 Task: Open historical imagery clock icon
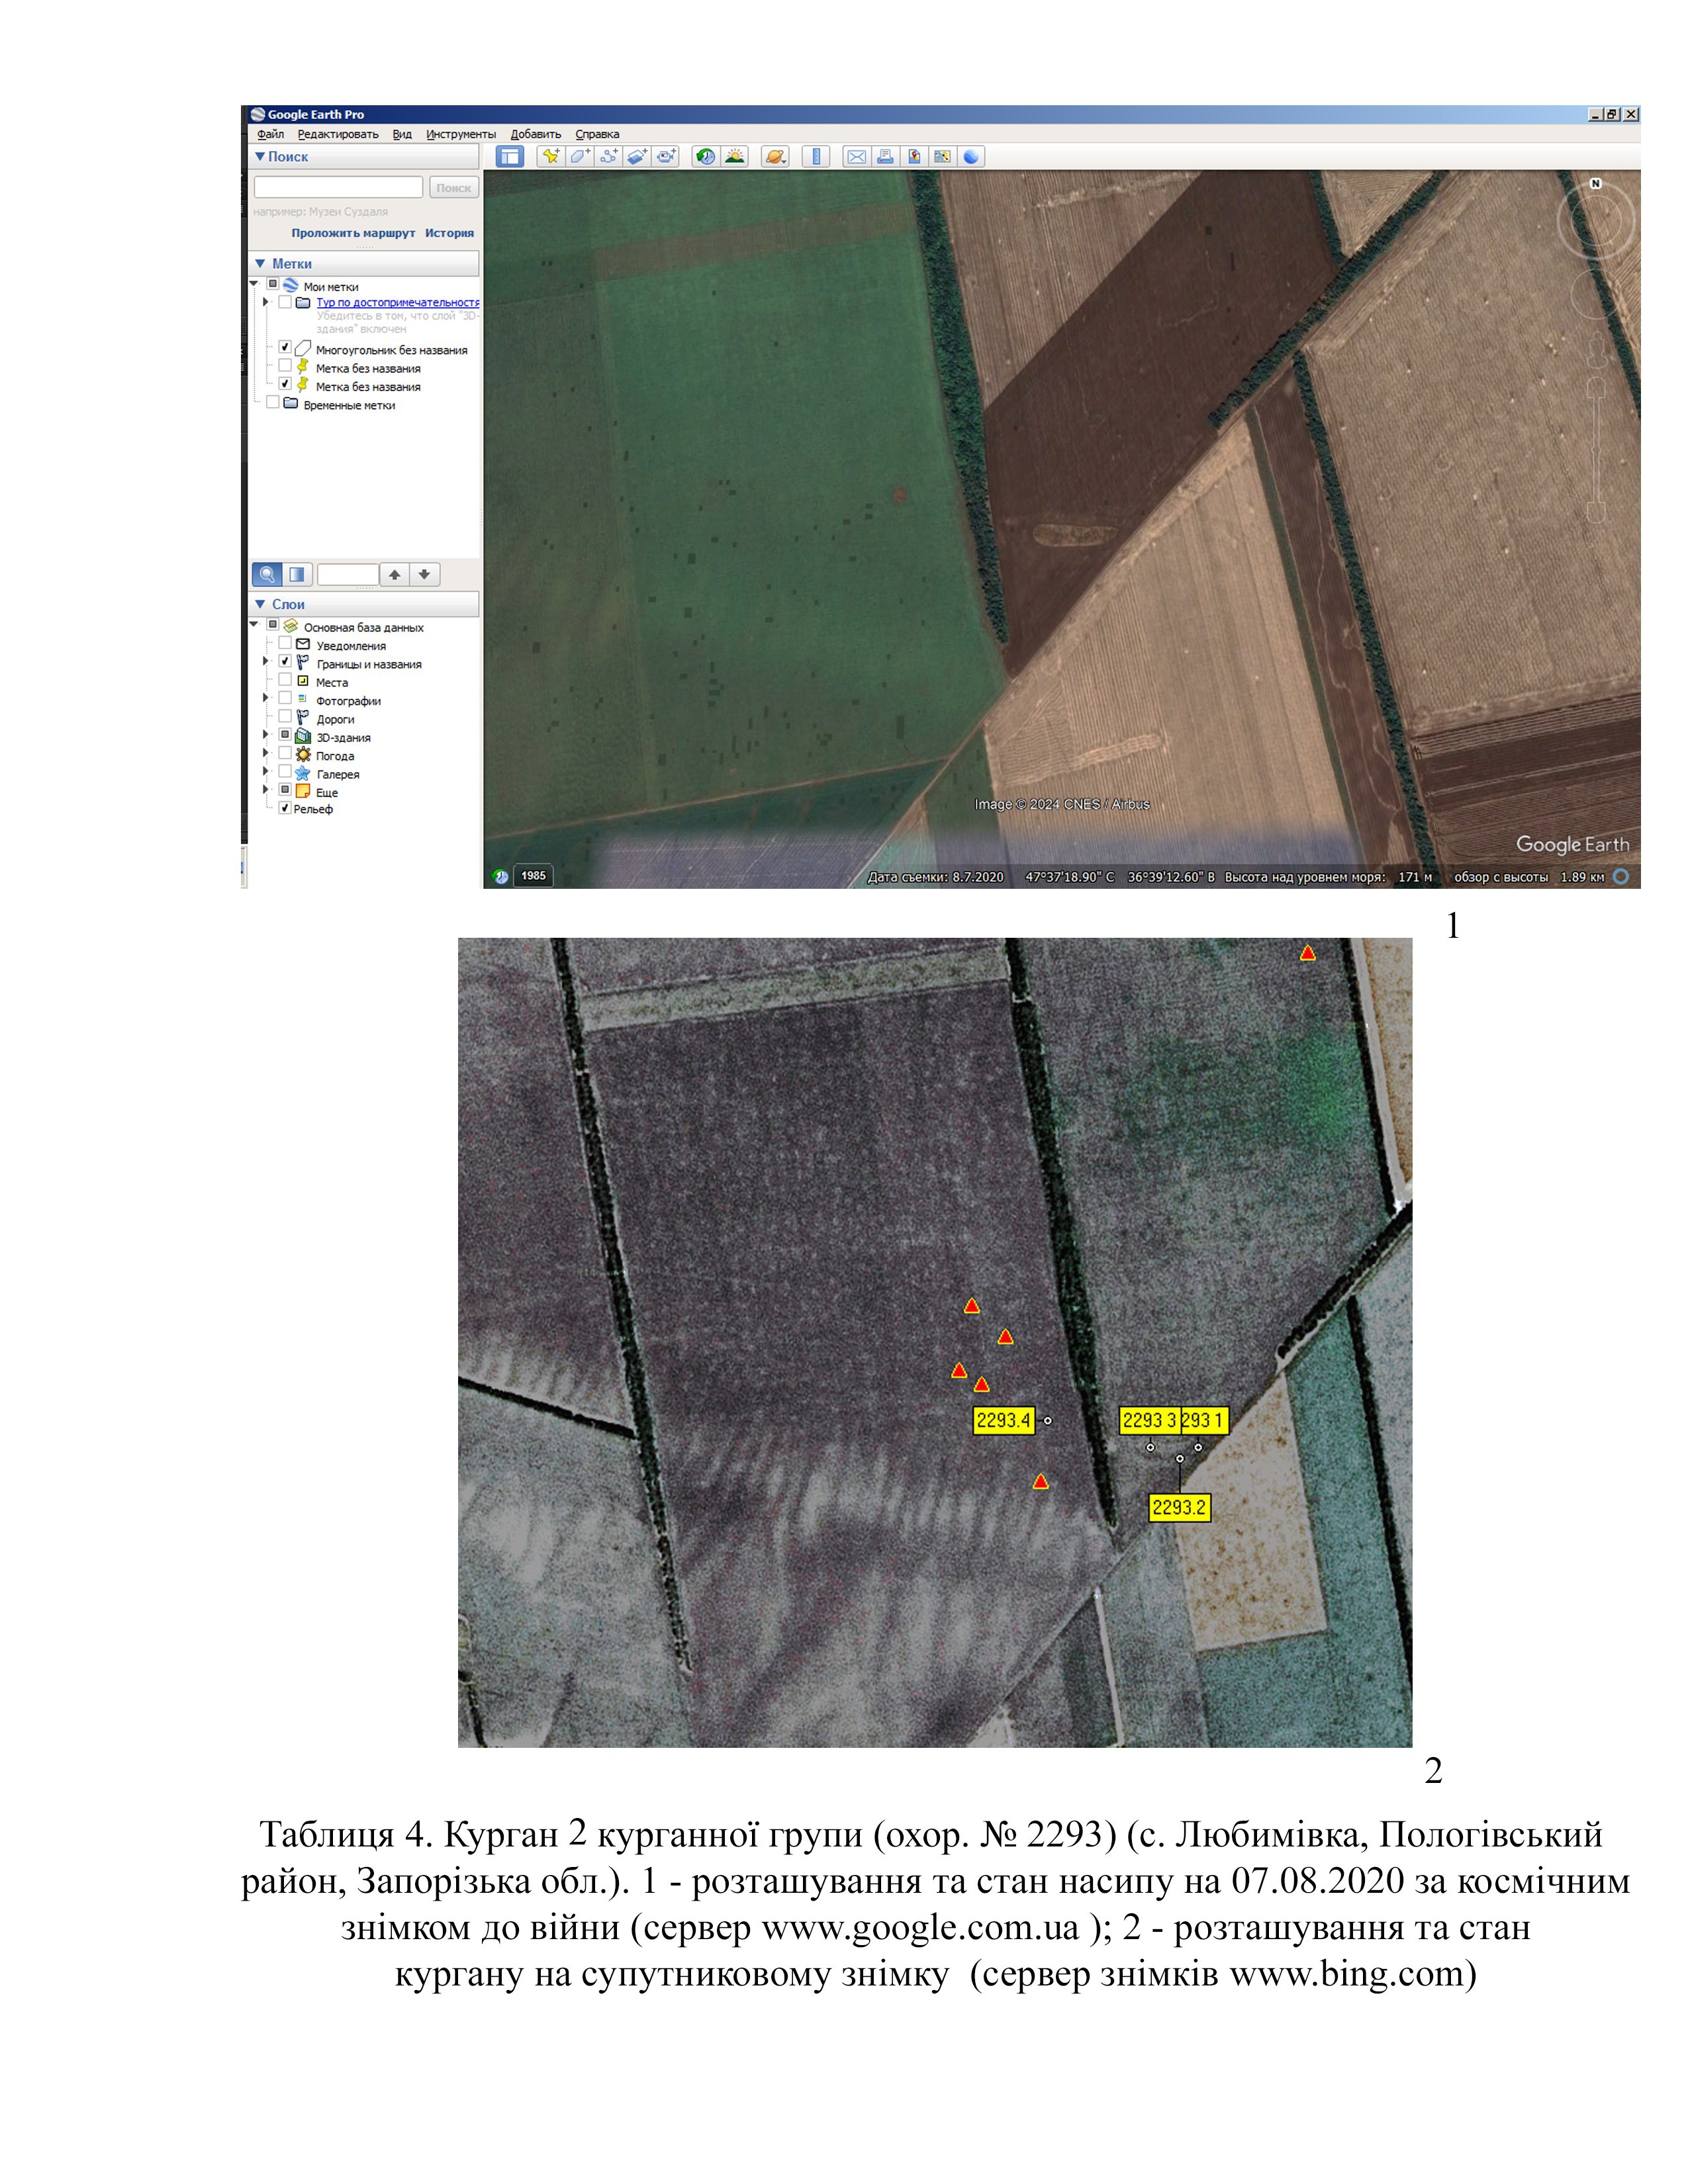coord(706,156)
